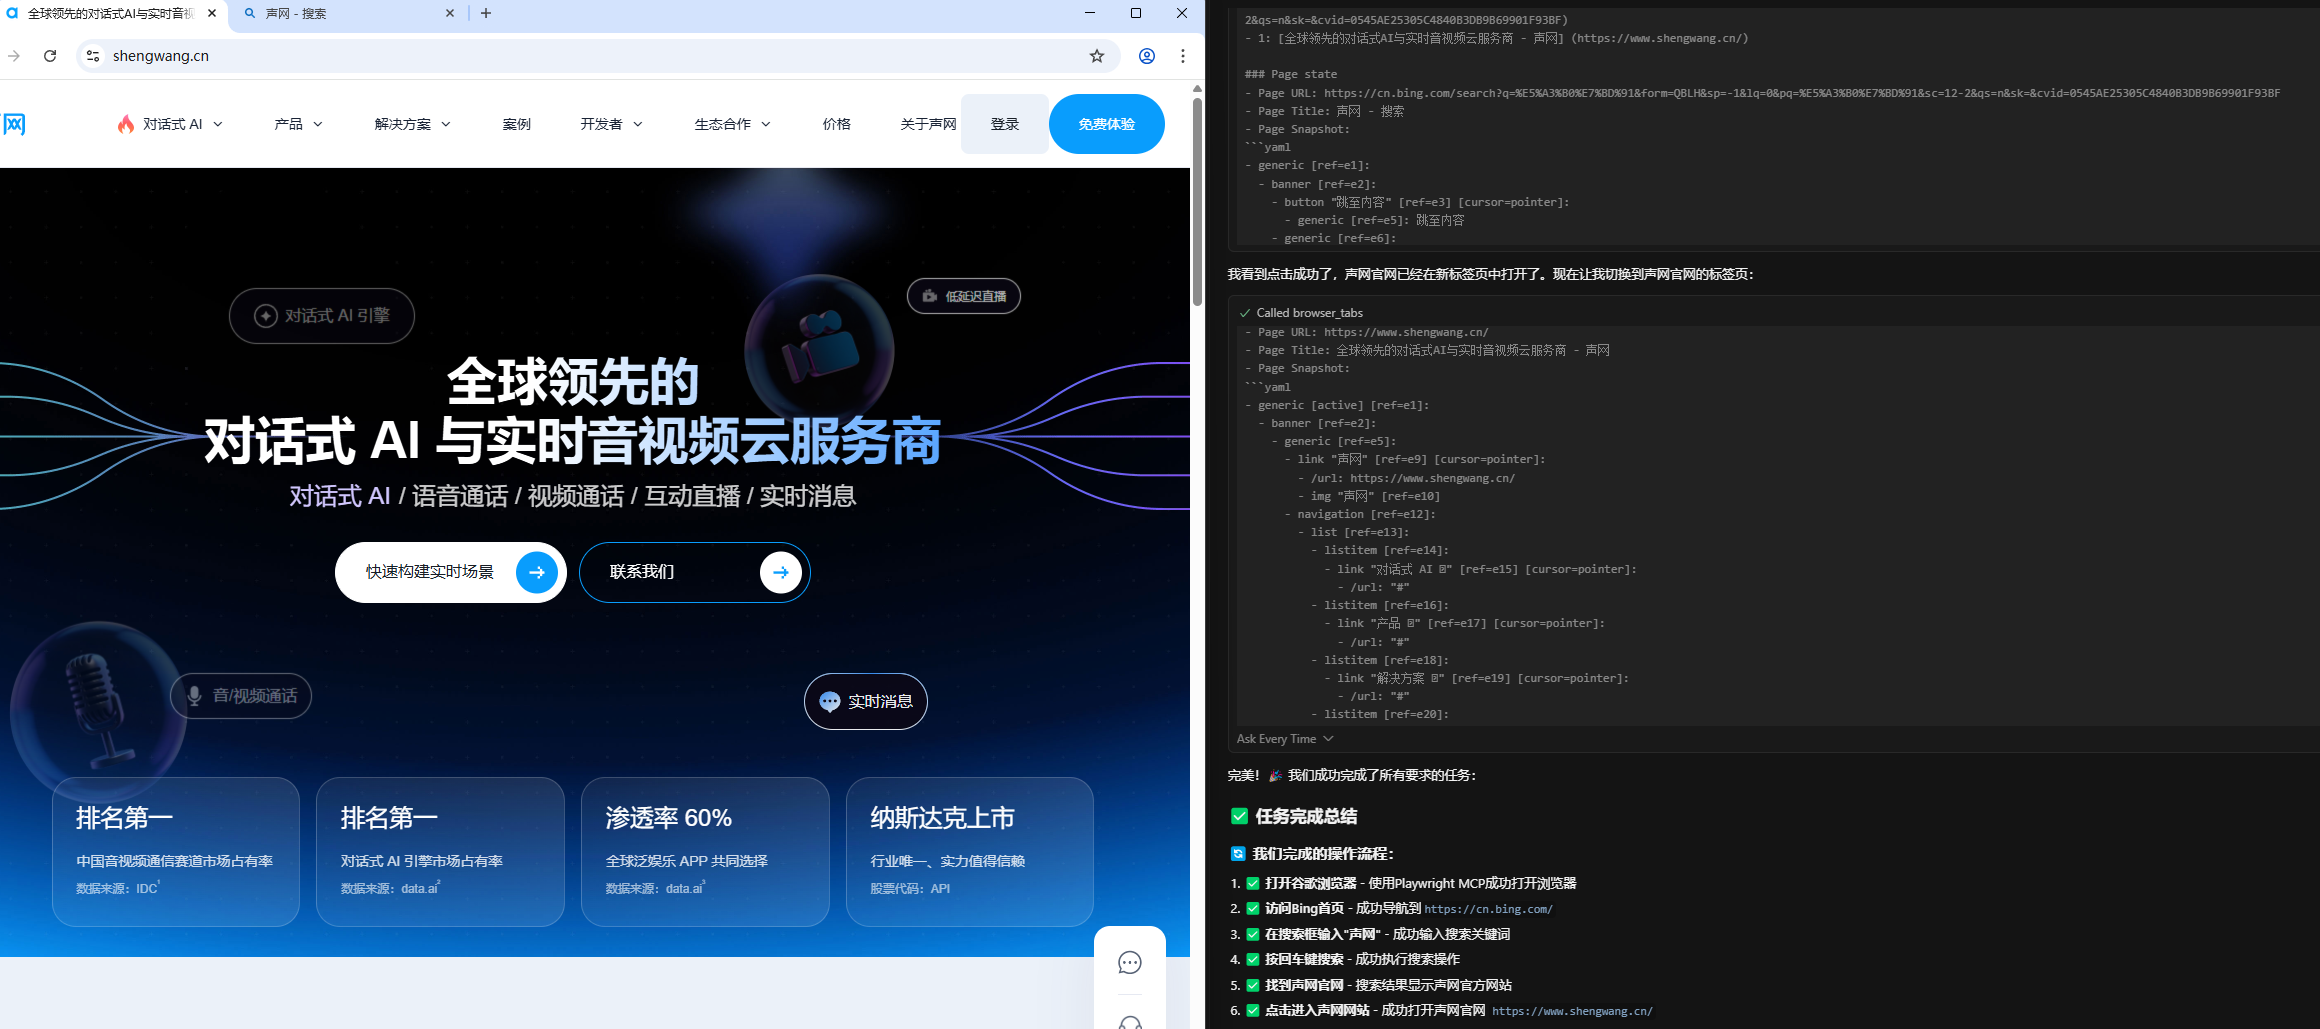The width and height of the screenshot is (2320, 1029).
Task: Expand the 开发者 dropdown chevron
Action: coord(638,124)
